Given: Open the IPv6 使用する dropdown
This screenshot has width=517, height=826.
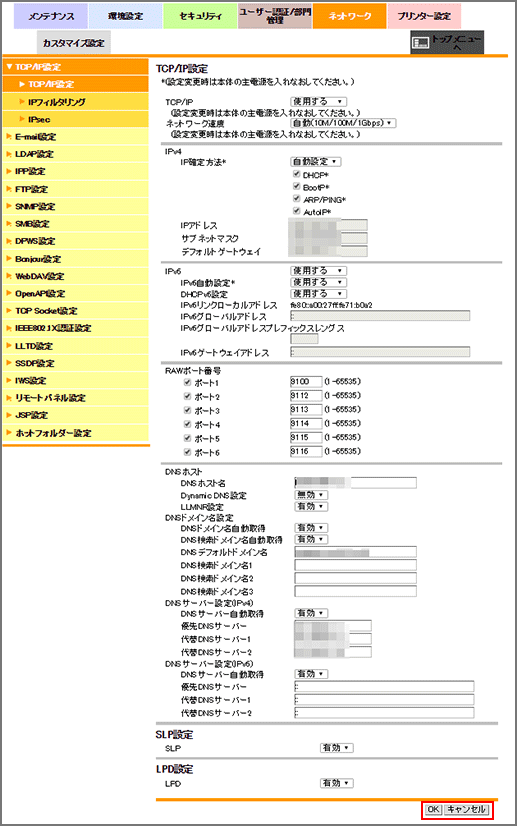Looking at the screenshot, I should (x=318, y=271).
